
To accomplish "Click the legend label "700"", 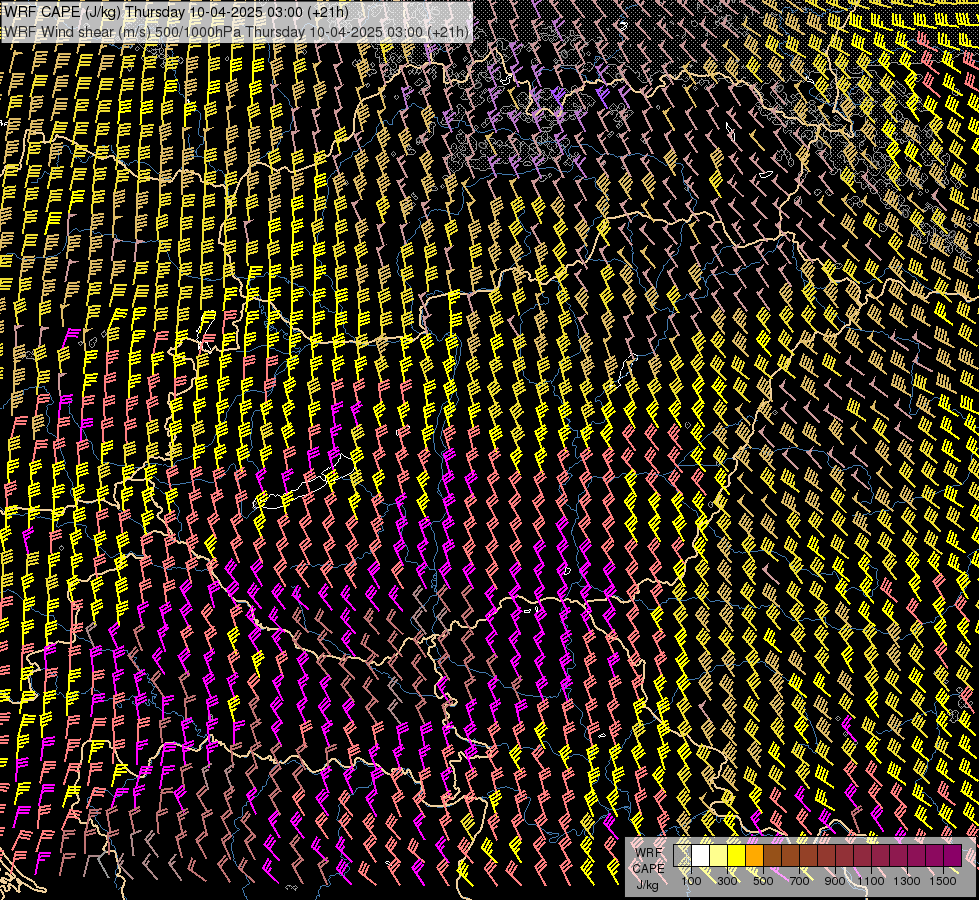I will (799, 881).
